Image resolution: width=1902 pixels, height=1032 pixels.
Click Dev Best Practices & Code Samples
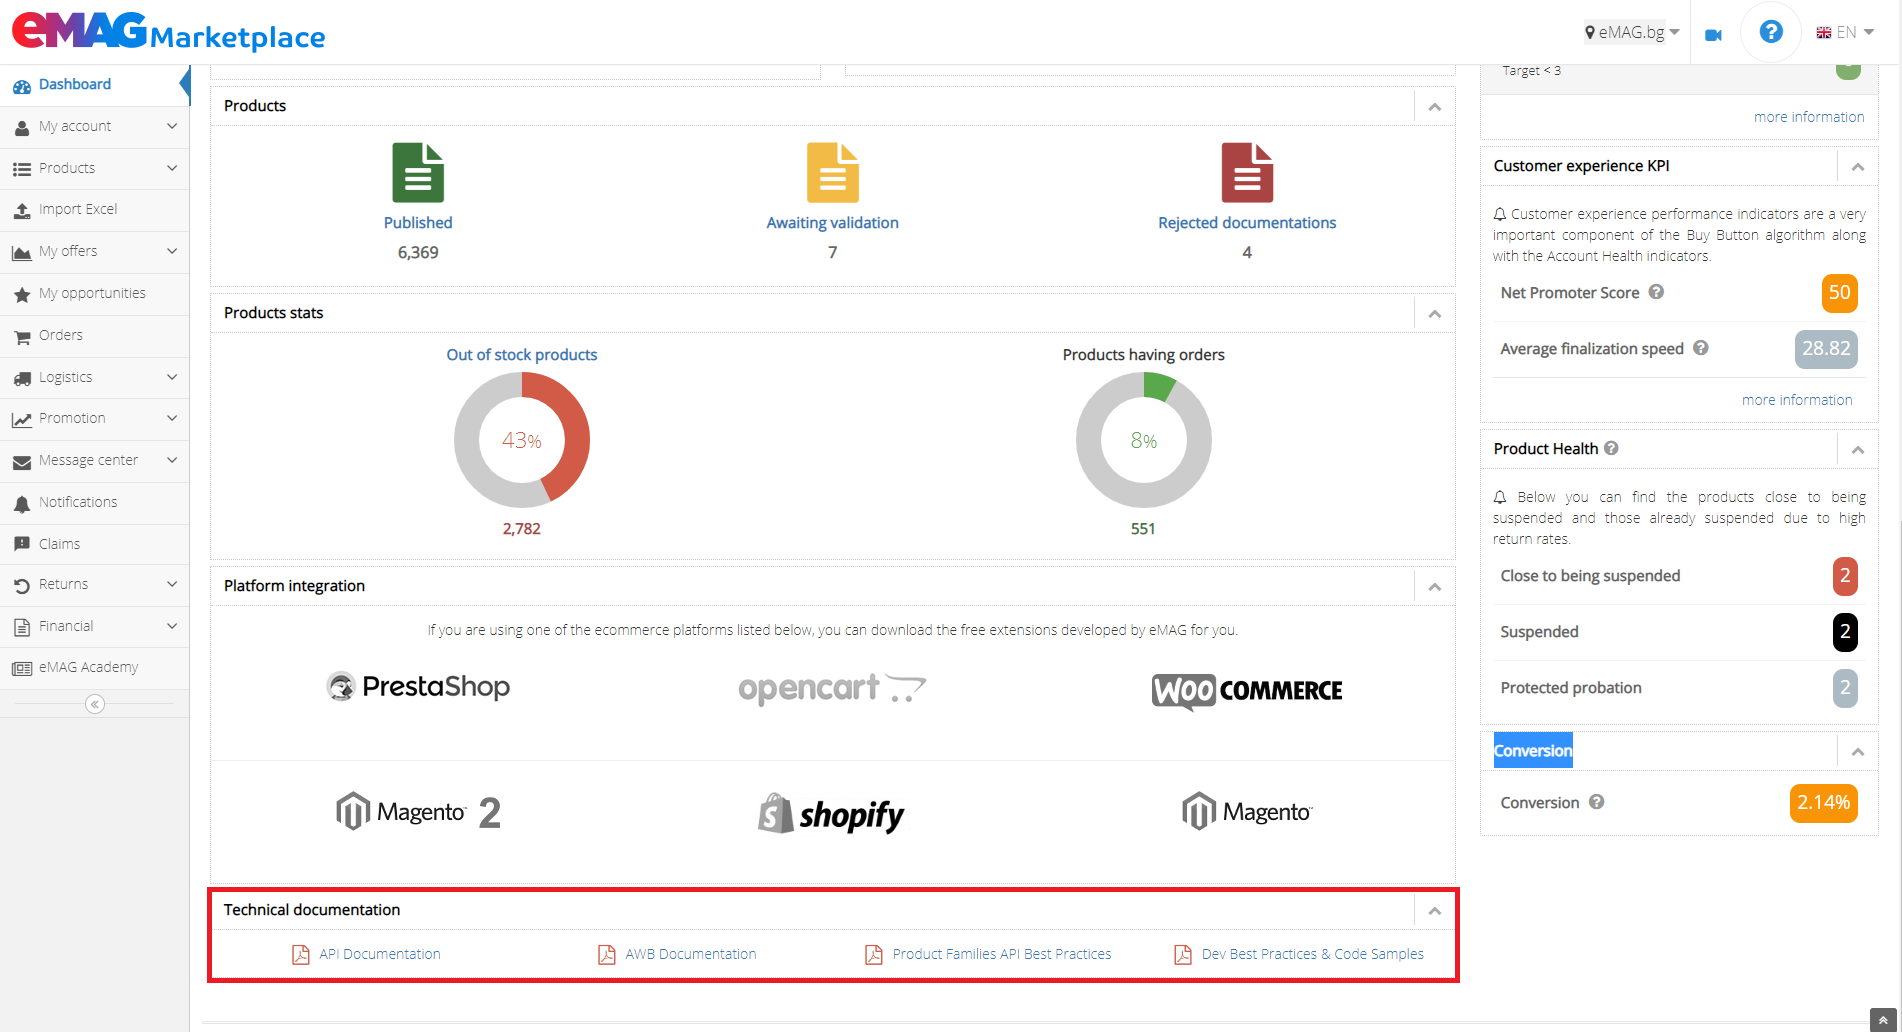click(1312, 954)
